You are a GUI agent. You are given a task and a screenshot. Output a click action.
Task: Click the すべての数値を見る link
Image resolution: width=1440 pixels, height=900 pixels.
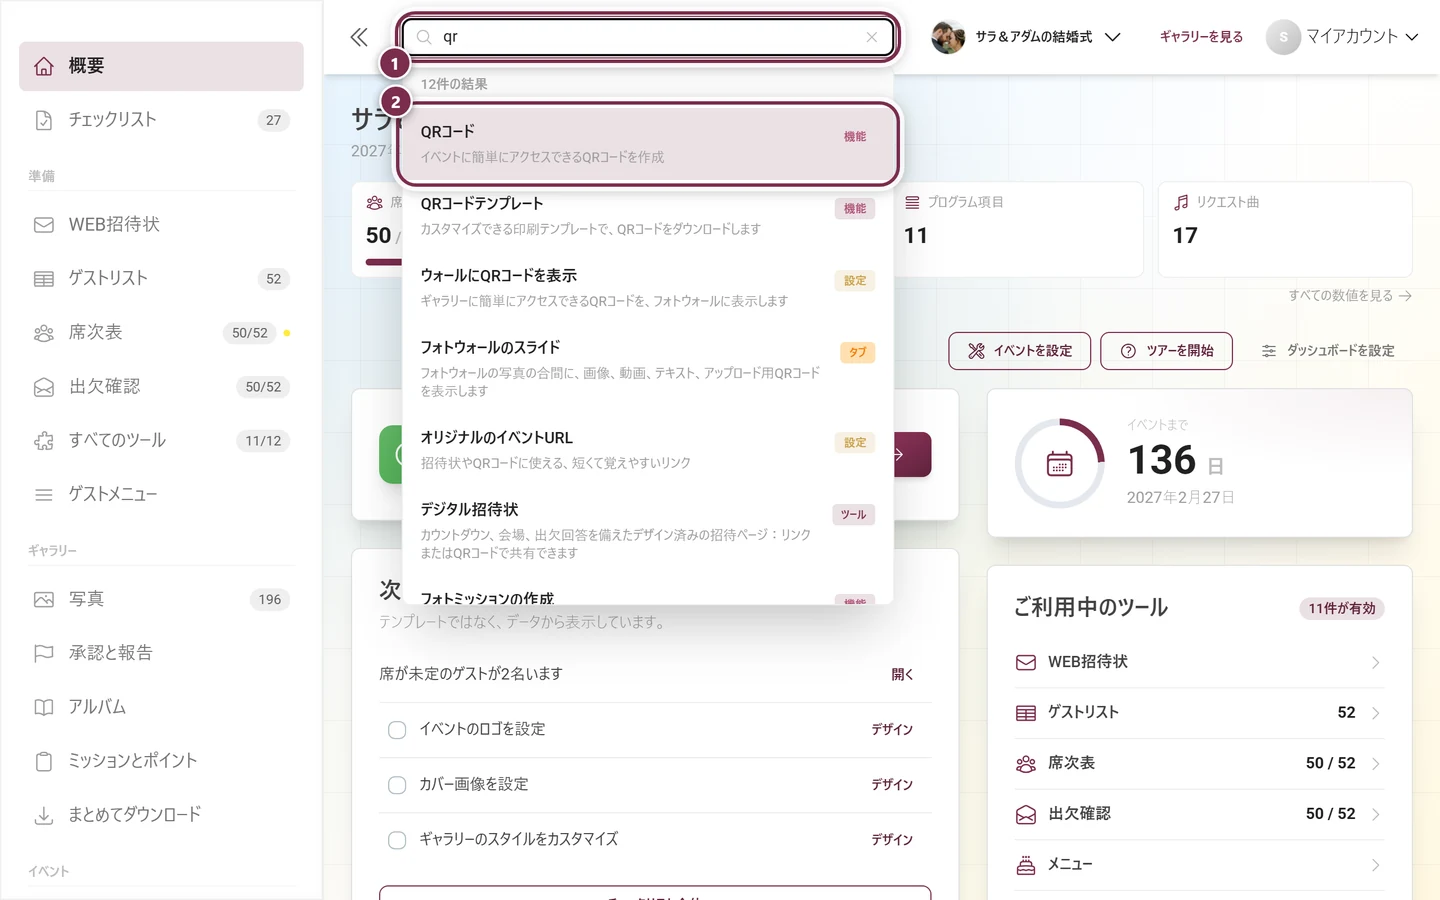(x=1350, y=296)
